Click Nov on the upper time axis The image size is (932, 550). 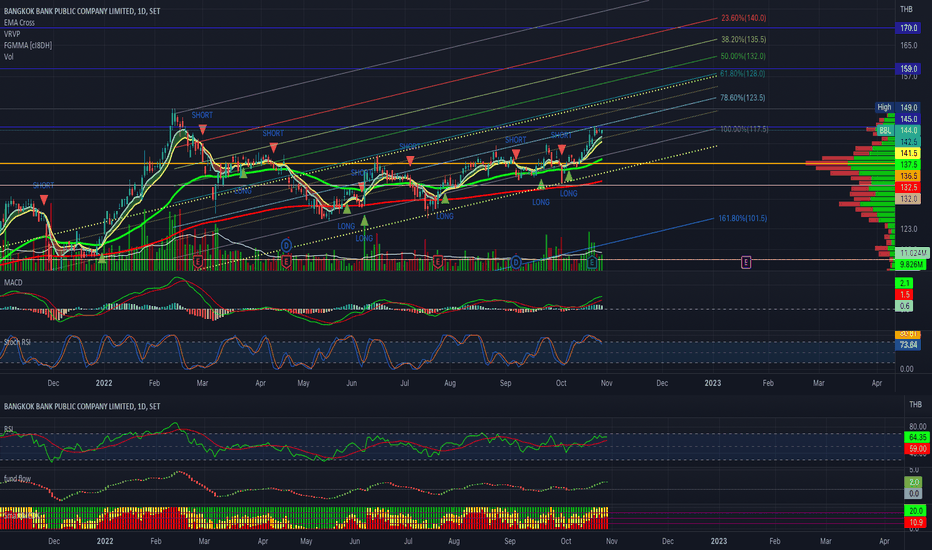[606, 383]
